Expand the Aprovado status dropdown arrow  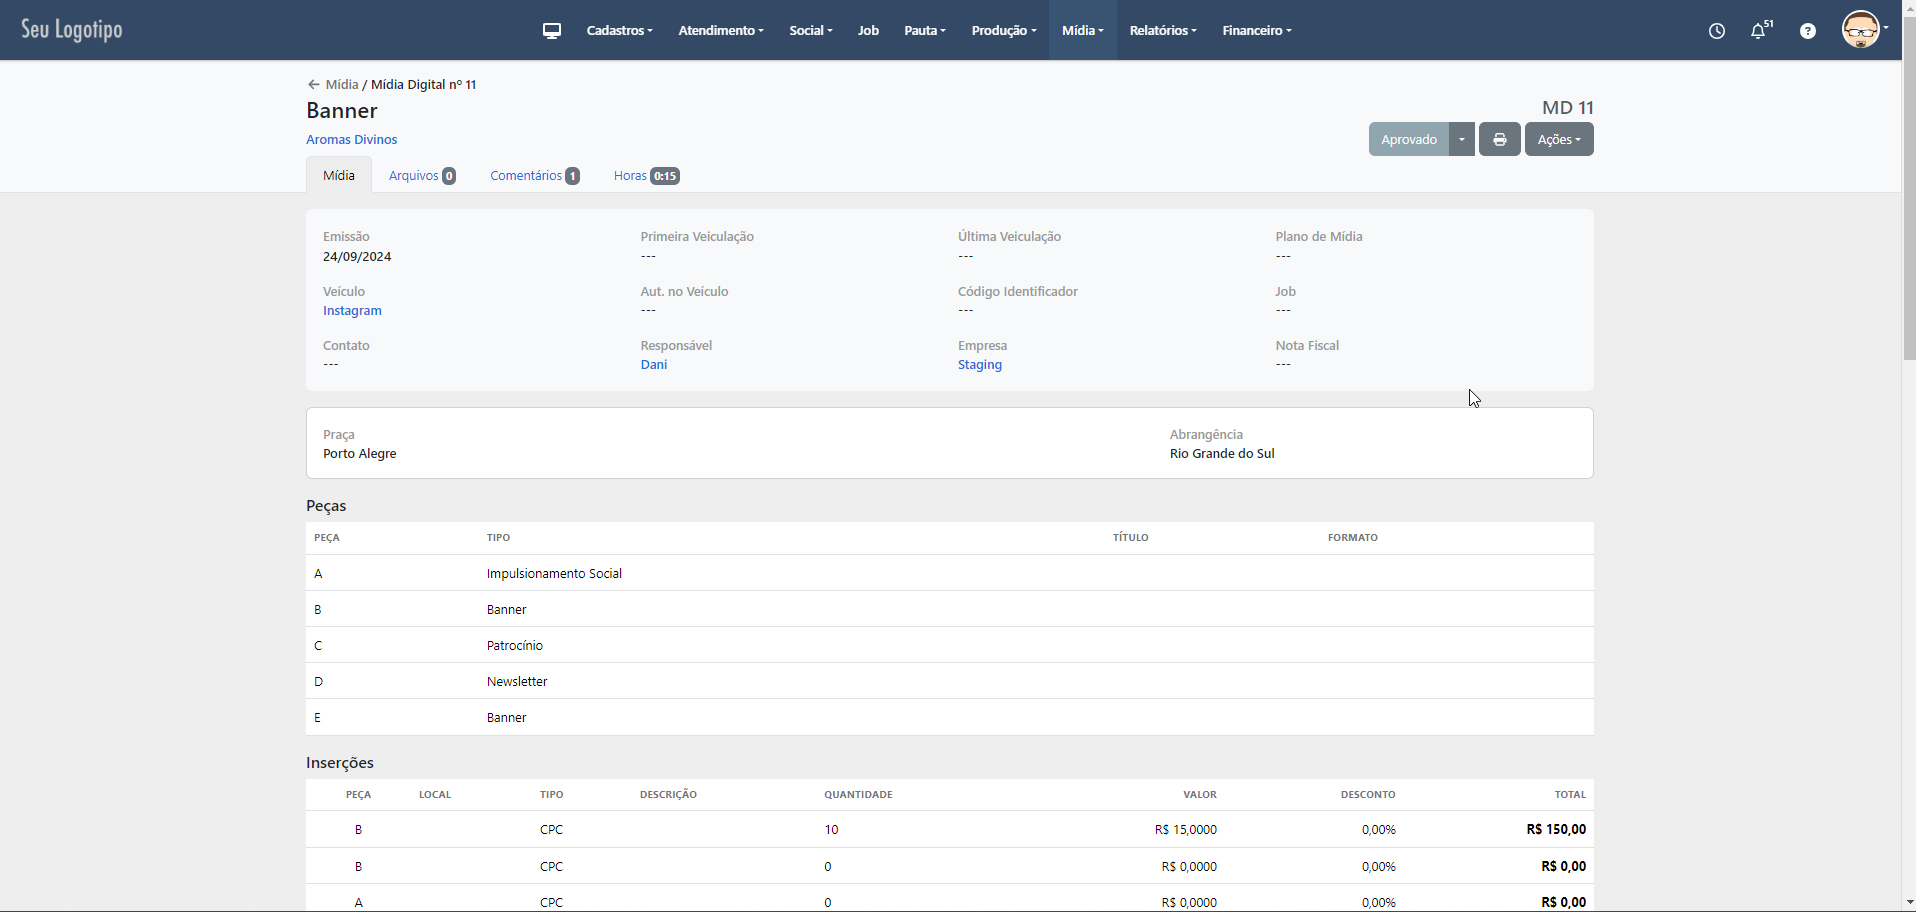(x=1461, y=140)
